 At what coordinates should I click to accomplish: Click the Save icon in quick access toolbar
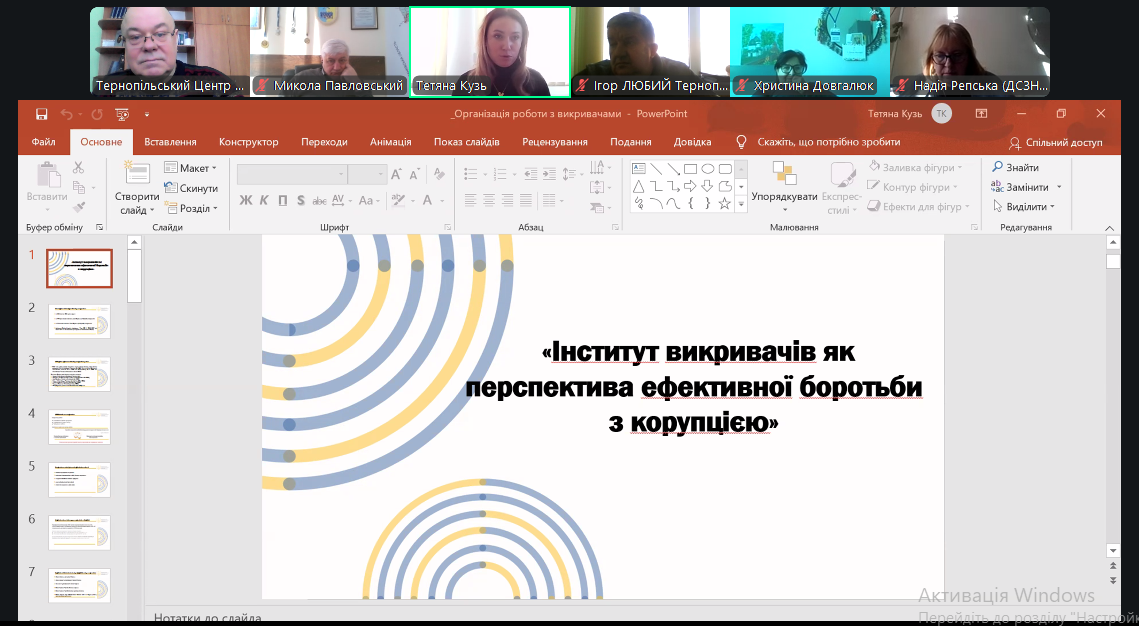41,114
